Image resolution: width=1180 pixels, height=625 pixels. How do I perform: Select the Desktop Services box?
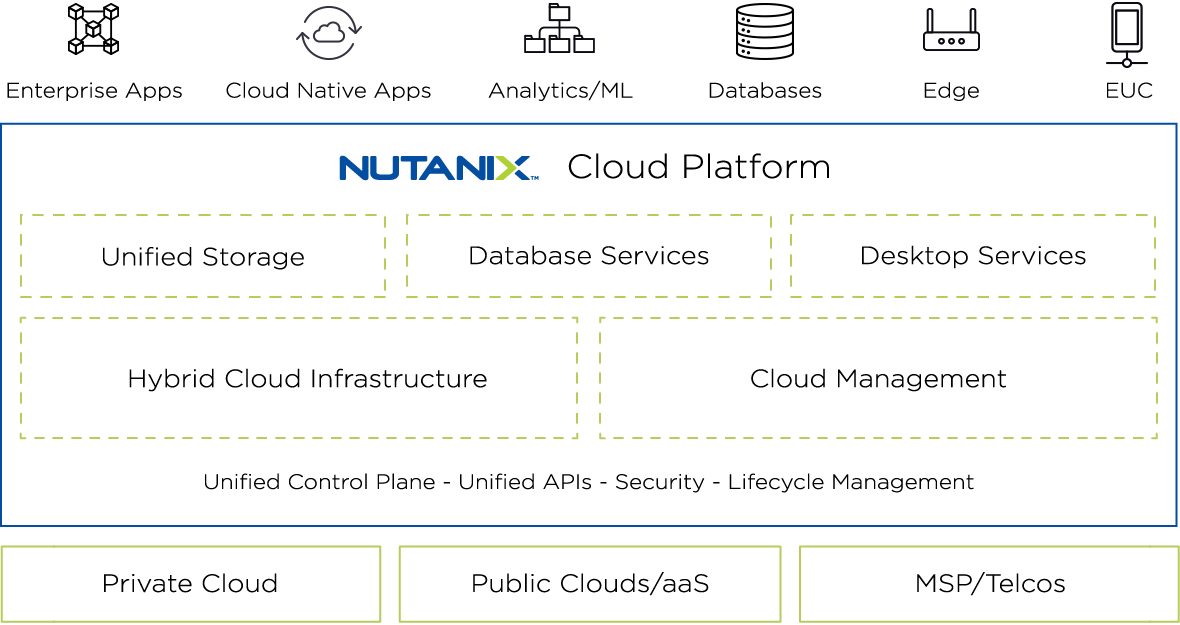click(973, 256)
